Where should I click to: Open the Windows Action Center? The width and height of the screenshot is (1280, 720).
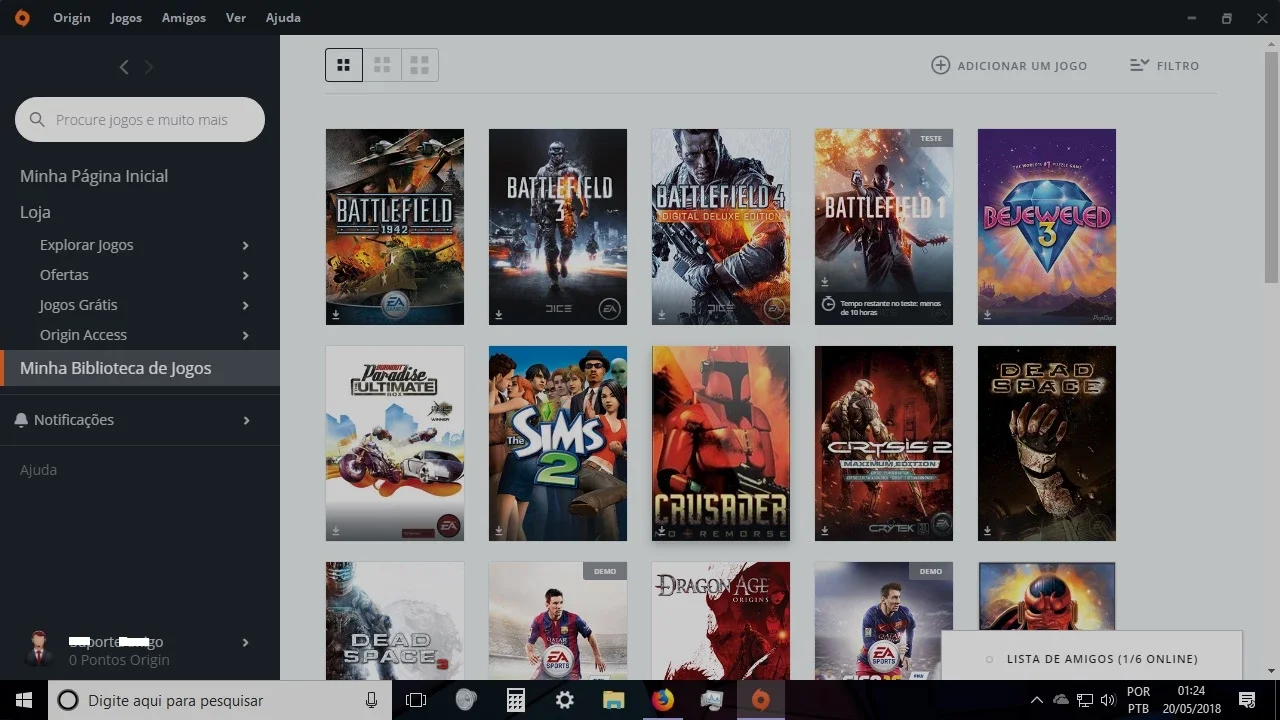click(x=1247, y=700)
